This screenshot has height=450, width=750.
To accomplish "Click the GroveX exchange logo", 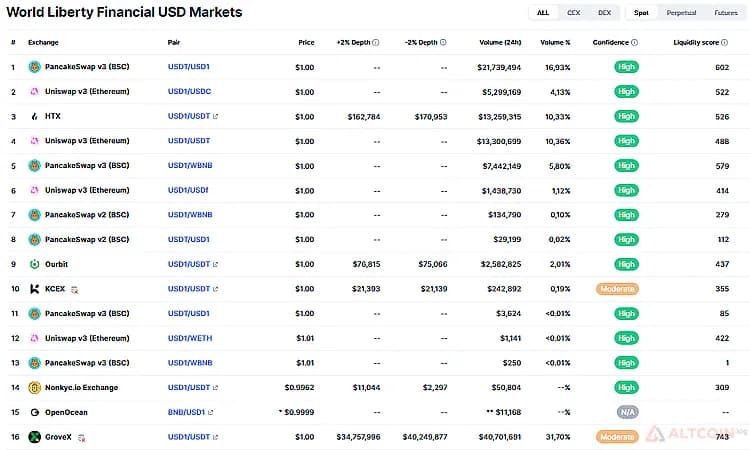I will tap(34, 437).
